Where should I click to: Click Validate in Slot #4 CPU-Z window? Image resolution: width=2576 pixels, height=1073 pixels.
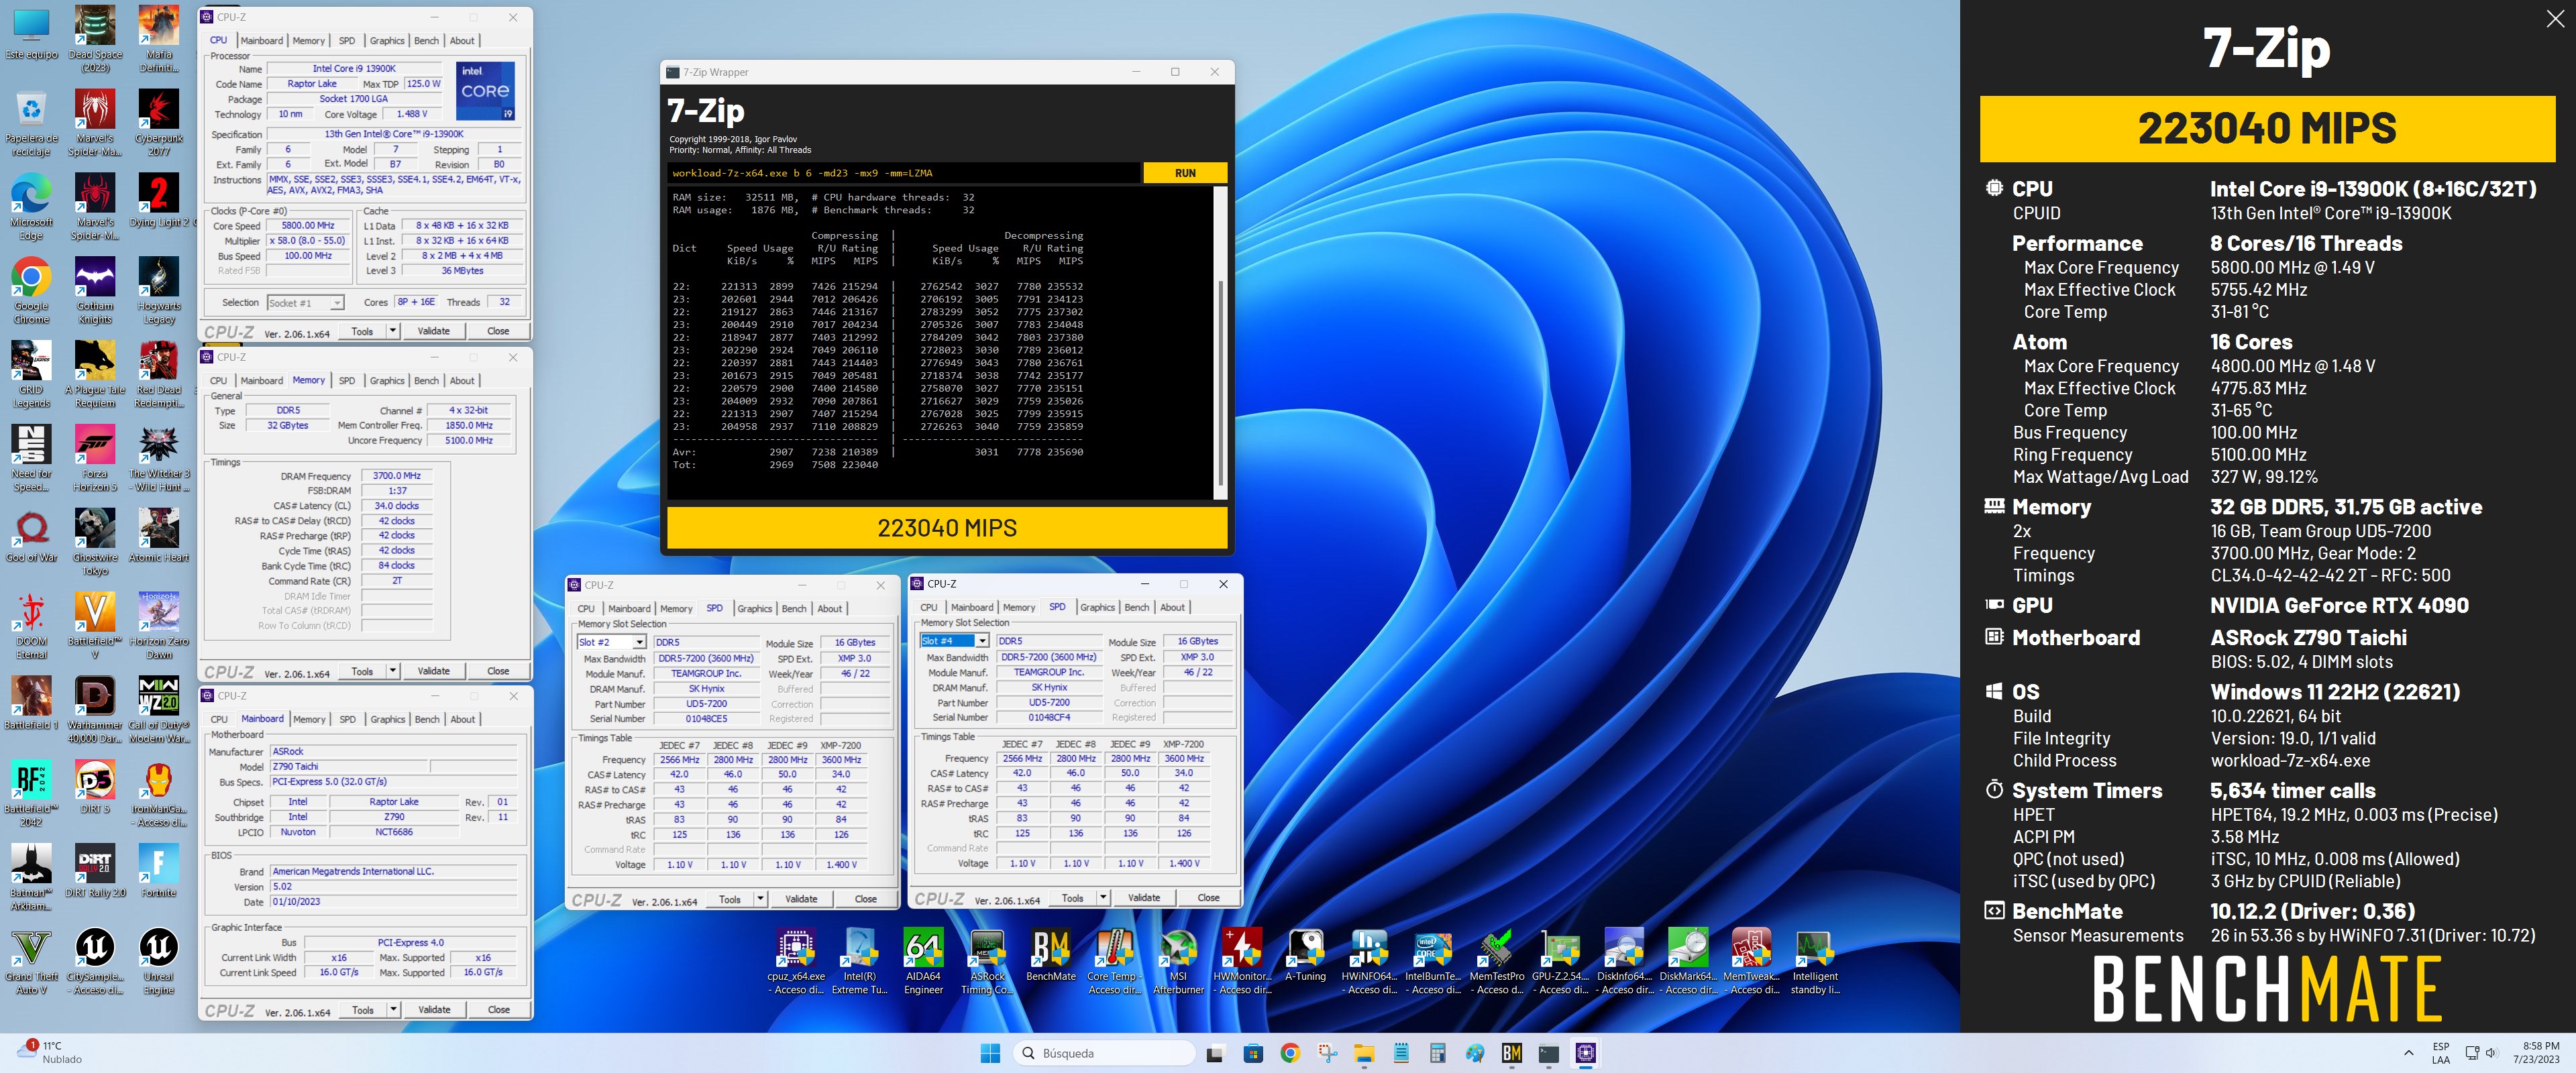1144,898
